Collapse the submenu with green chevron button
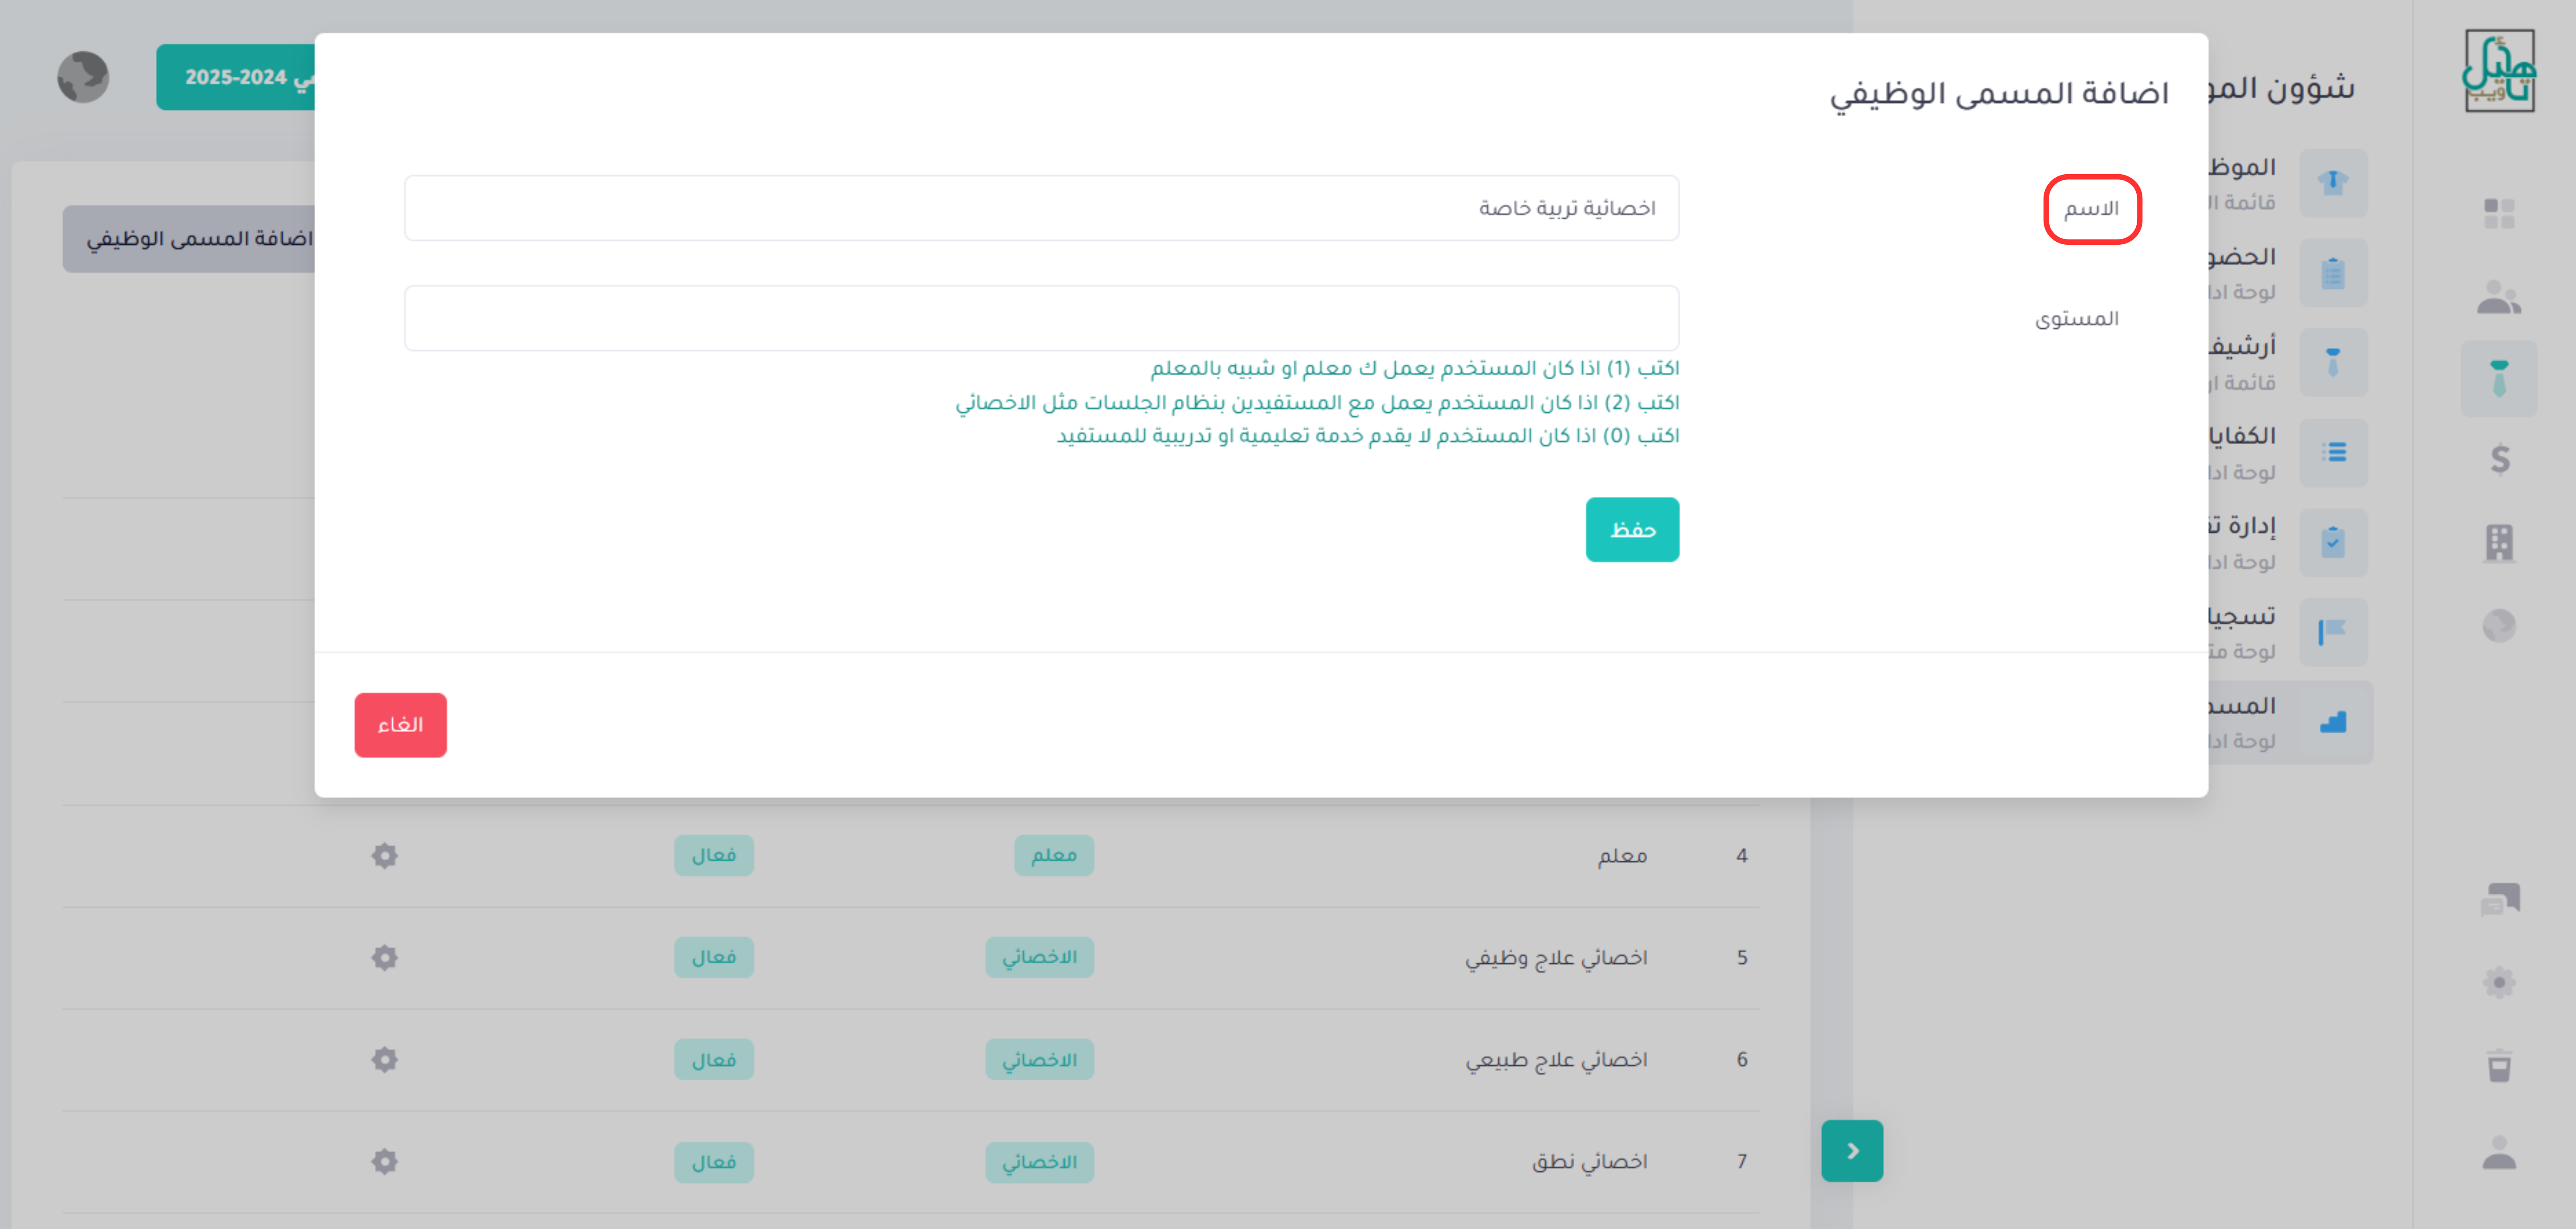This screenshot has height=1229, width=2576. click(1851, 1150)
